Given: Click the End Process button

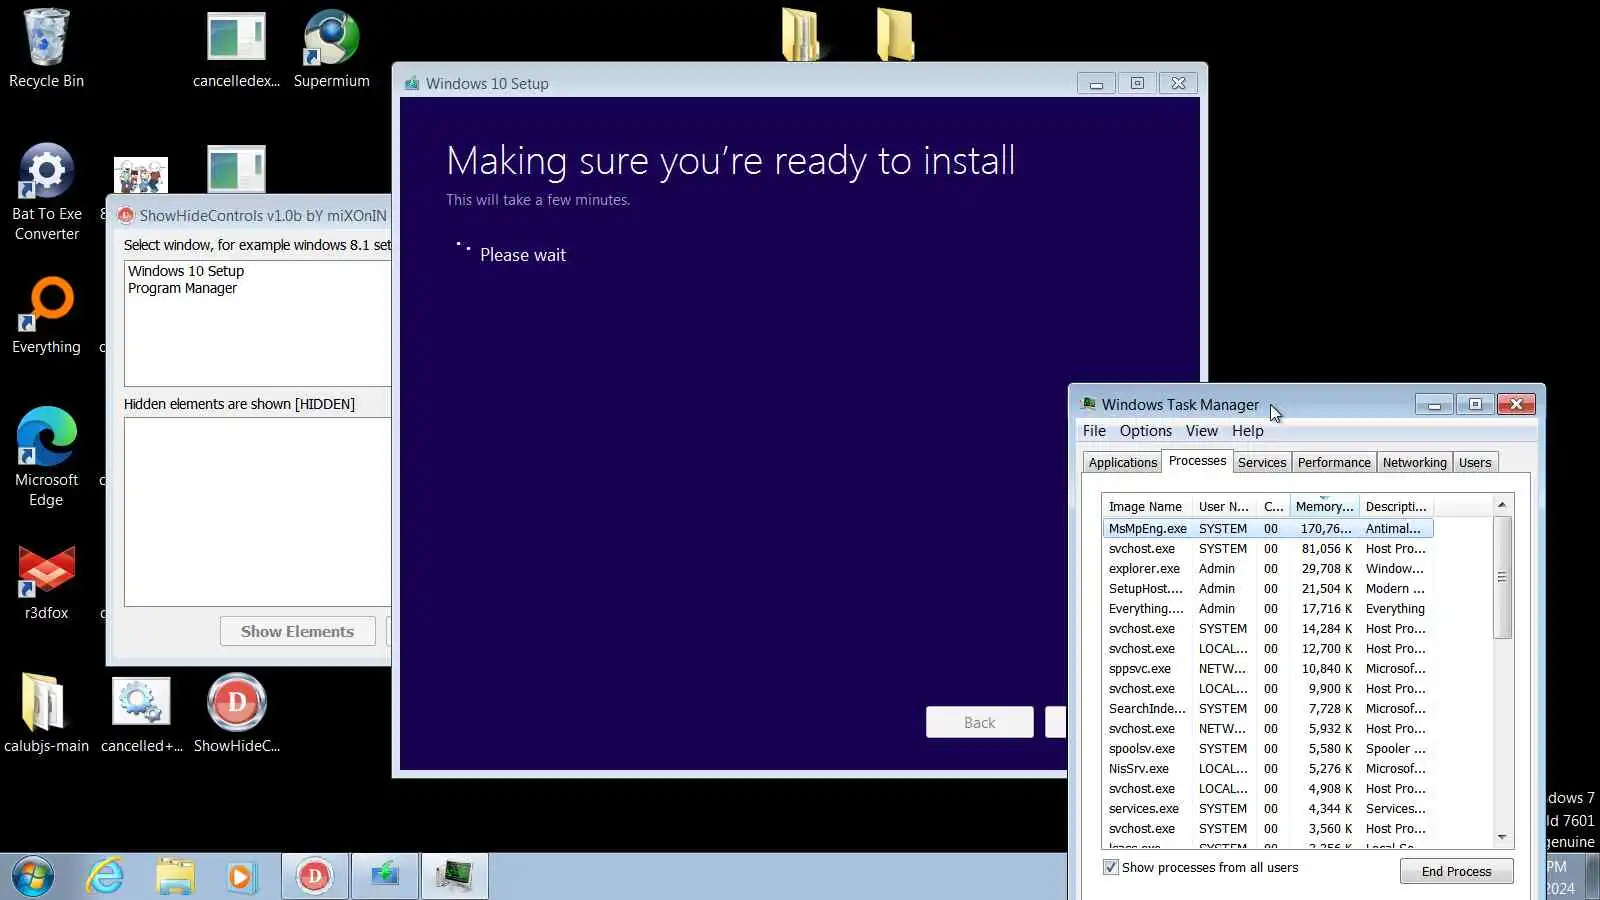Looking at the screenshot, I should [1456, 871].
